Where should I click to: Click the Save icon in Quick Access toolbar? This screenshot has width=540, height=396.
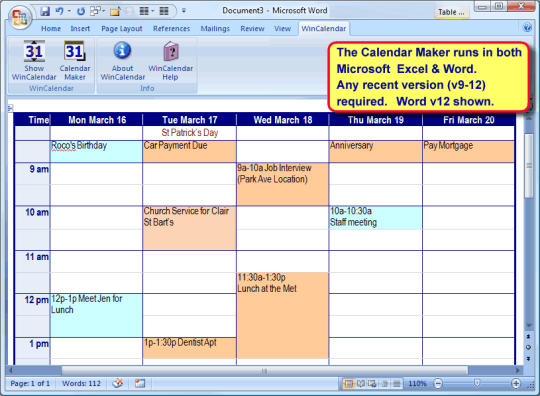coord(45,11)
